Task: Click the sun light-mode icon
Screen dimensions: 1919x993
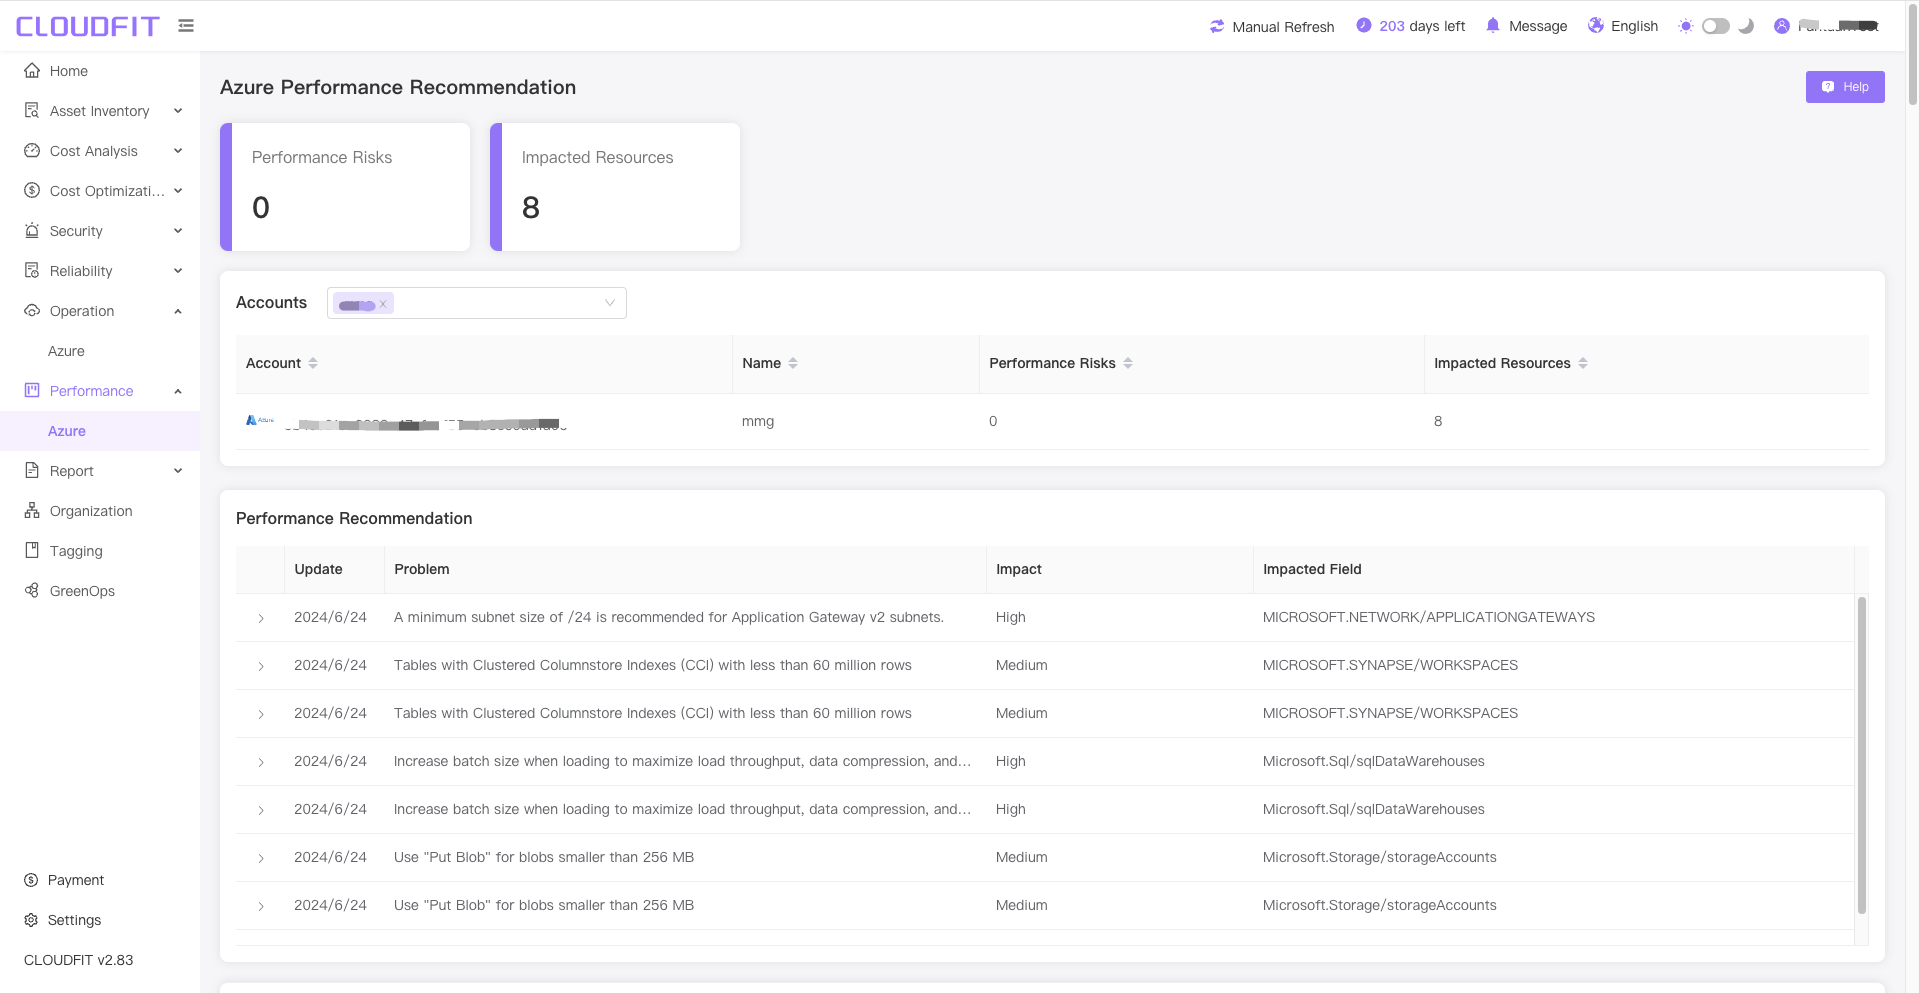Action: point(1686,26)
